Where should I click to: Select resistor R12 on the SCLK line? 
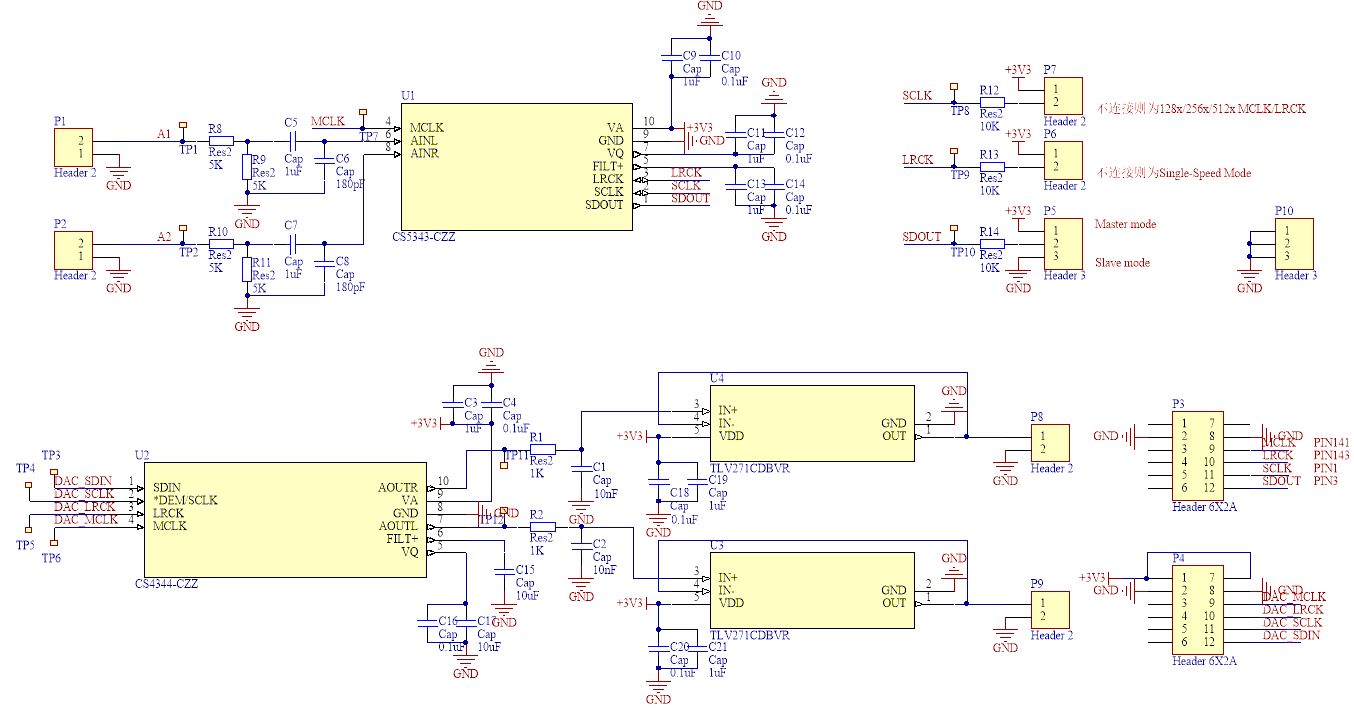point(991,103)
